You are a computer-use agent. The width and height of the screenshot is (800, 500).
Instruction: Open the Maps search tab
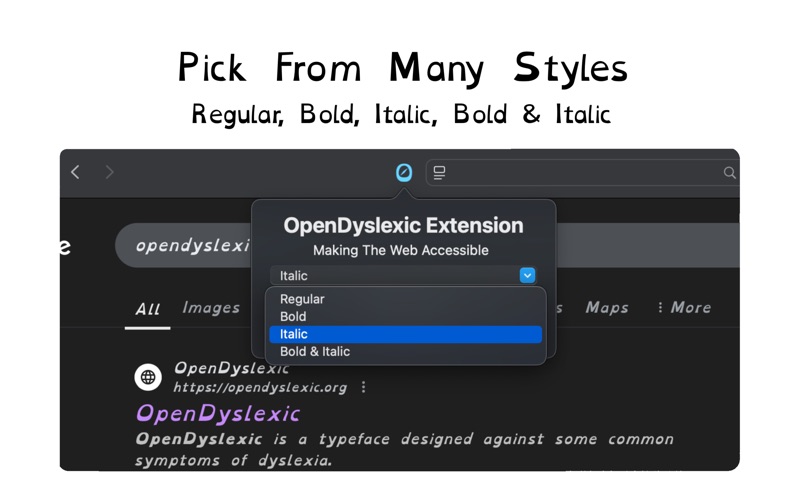pos(607,308)
